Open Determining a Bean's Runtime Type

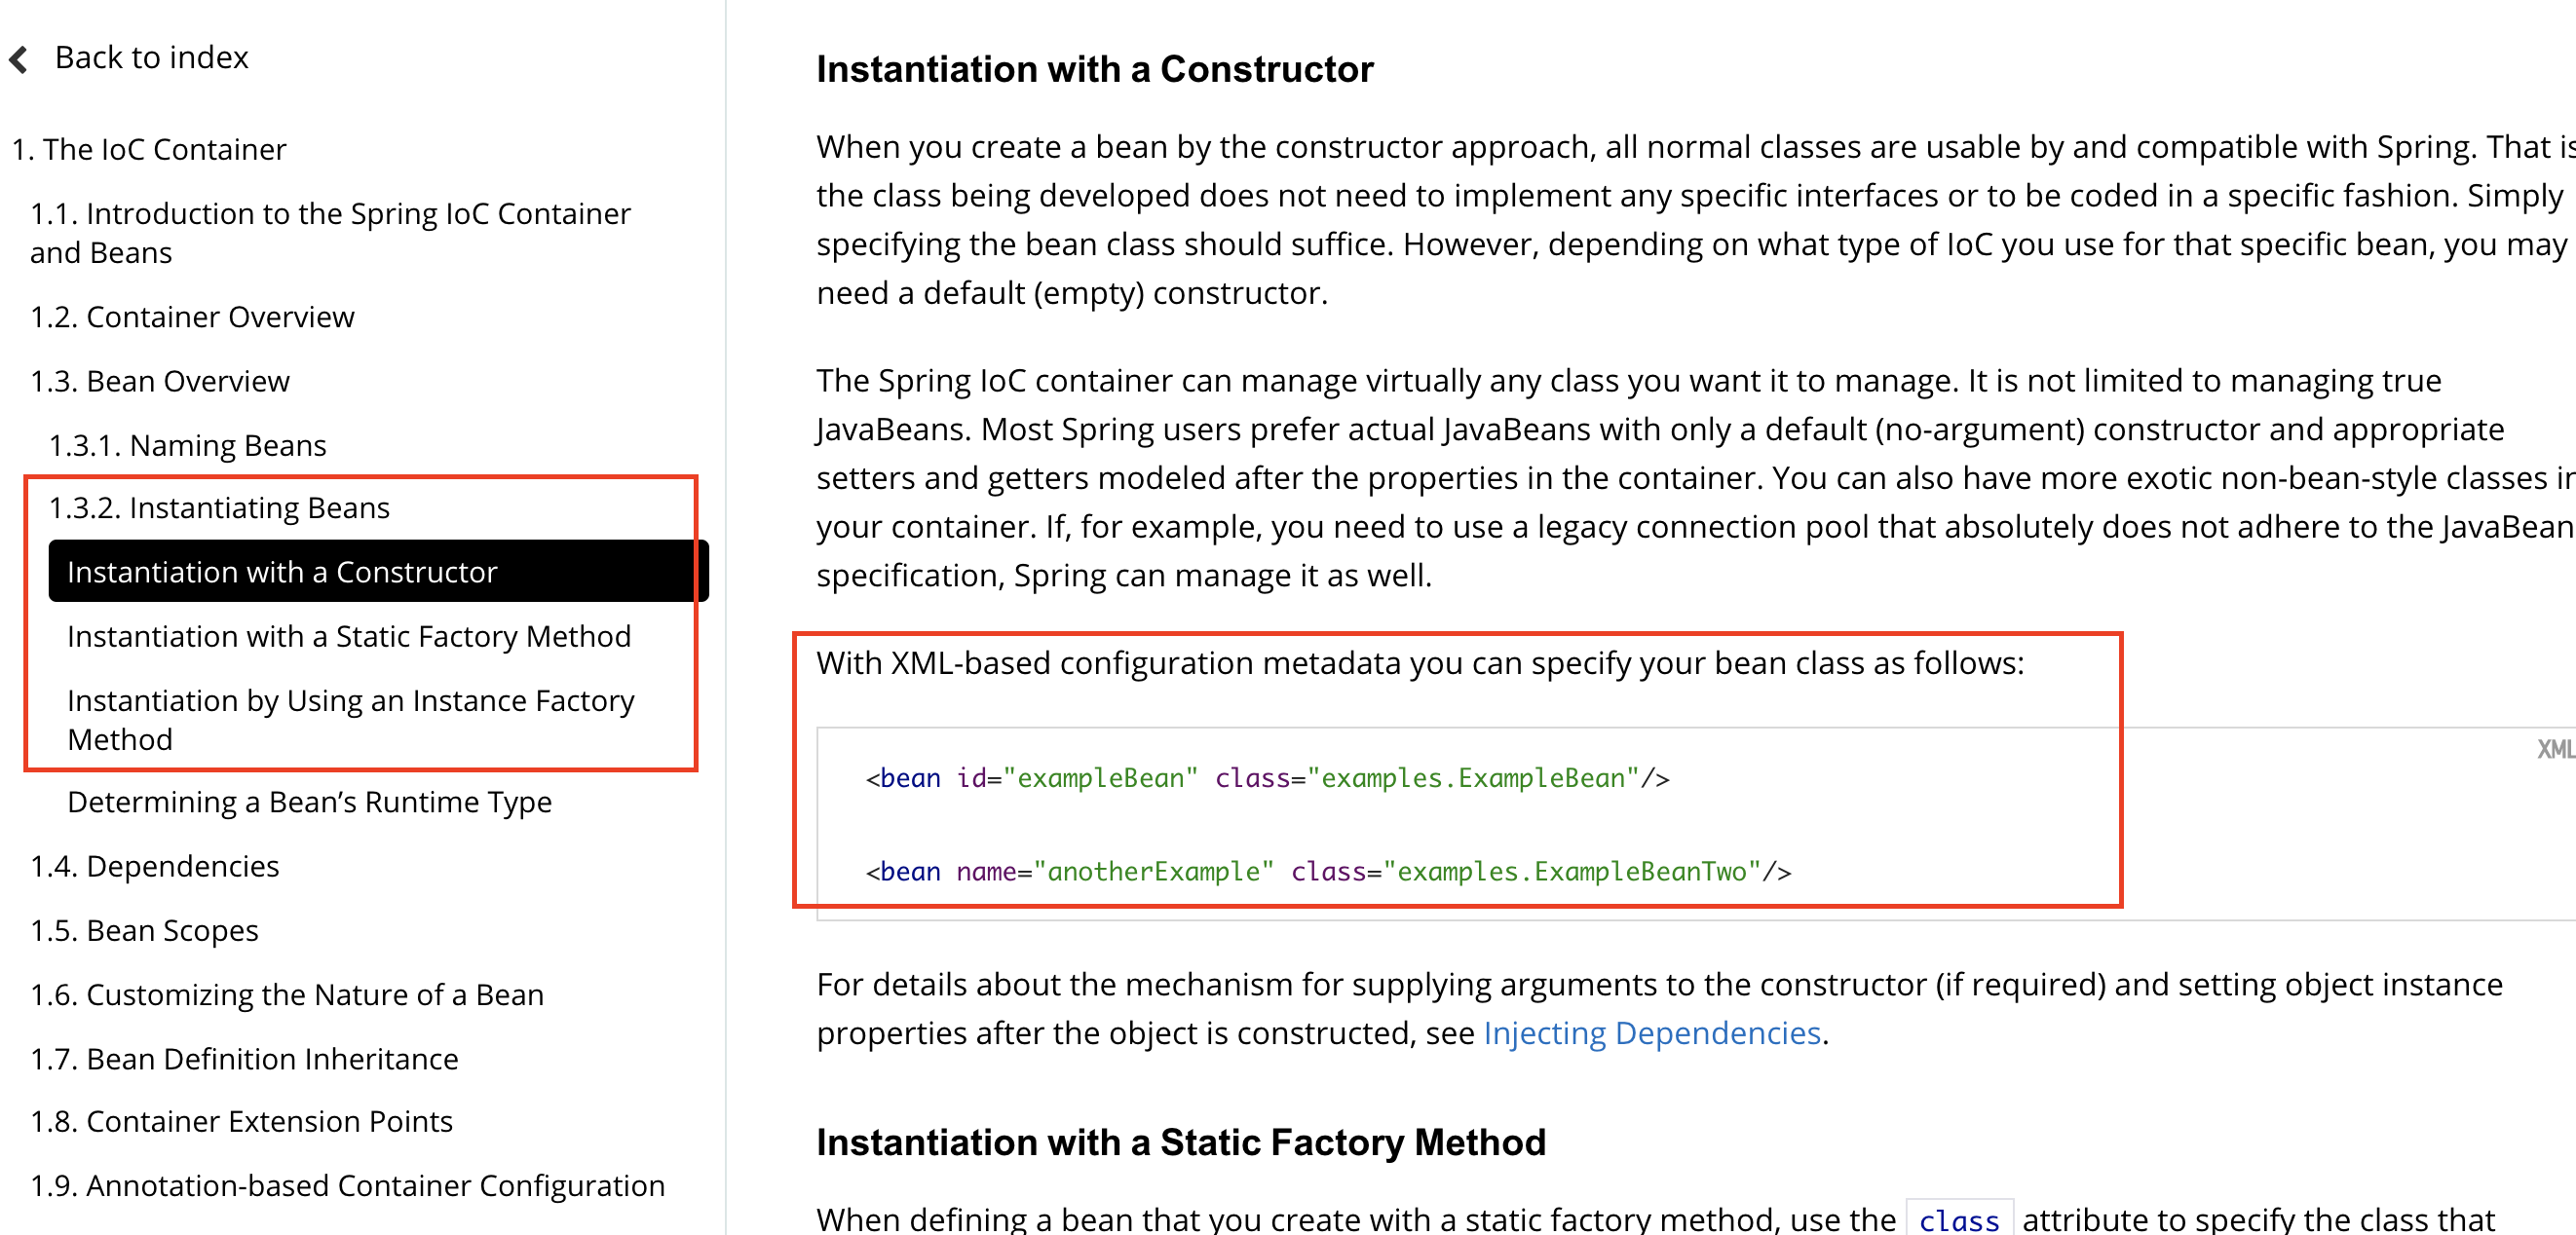(309, 802)
